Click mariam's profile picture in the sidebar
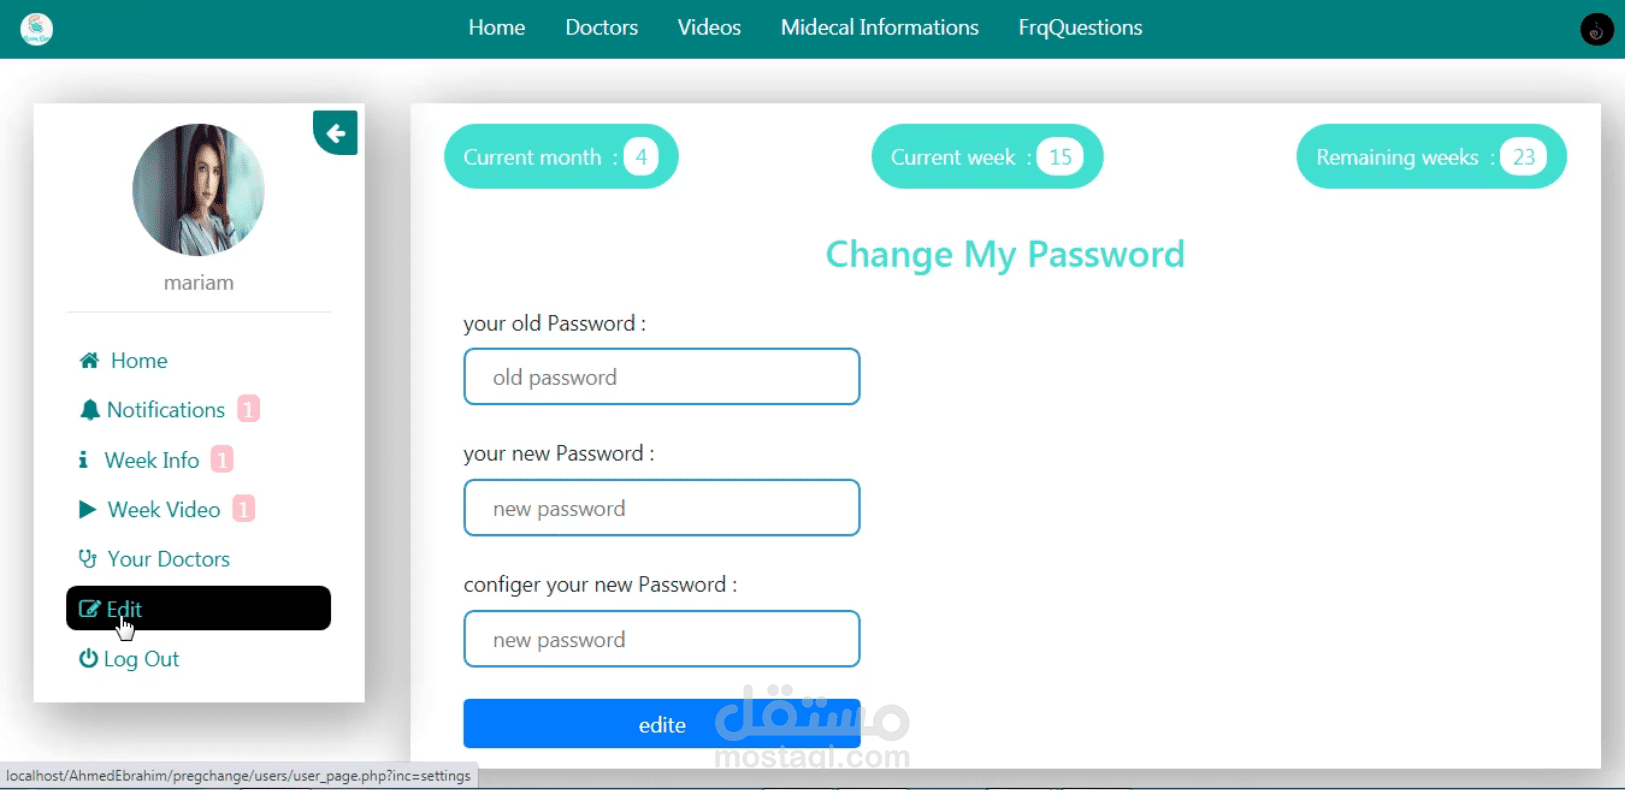1625x790 pixels. pos(198,190)
